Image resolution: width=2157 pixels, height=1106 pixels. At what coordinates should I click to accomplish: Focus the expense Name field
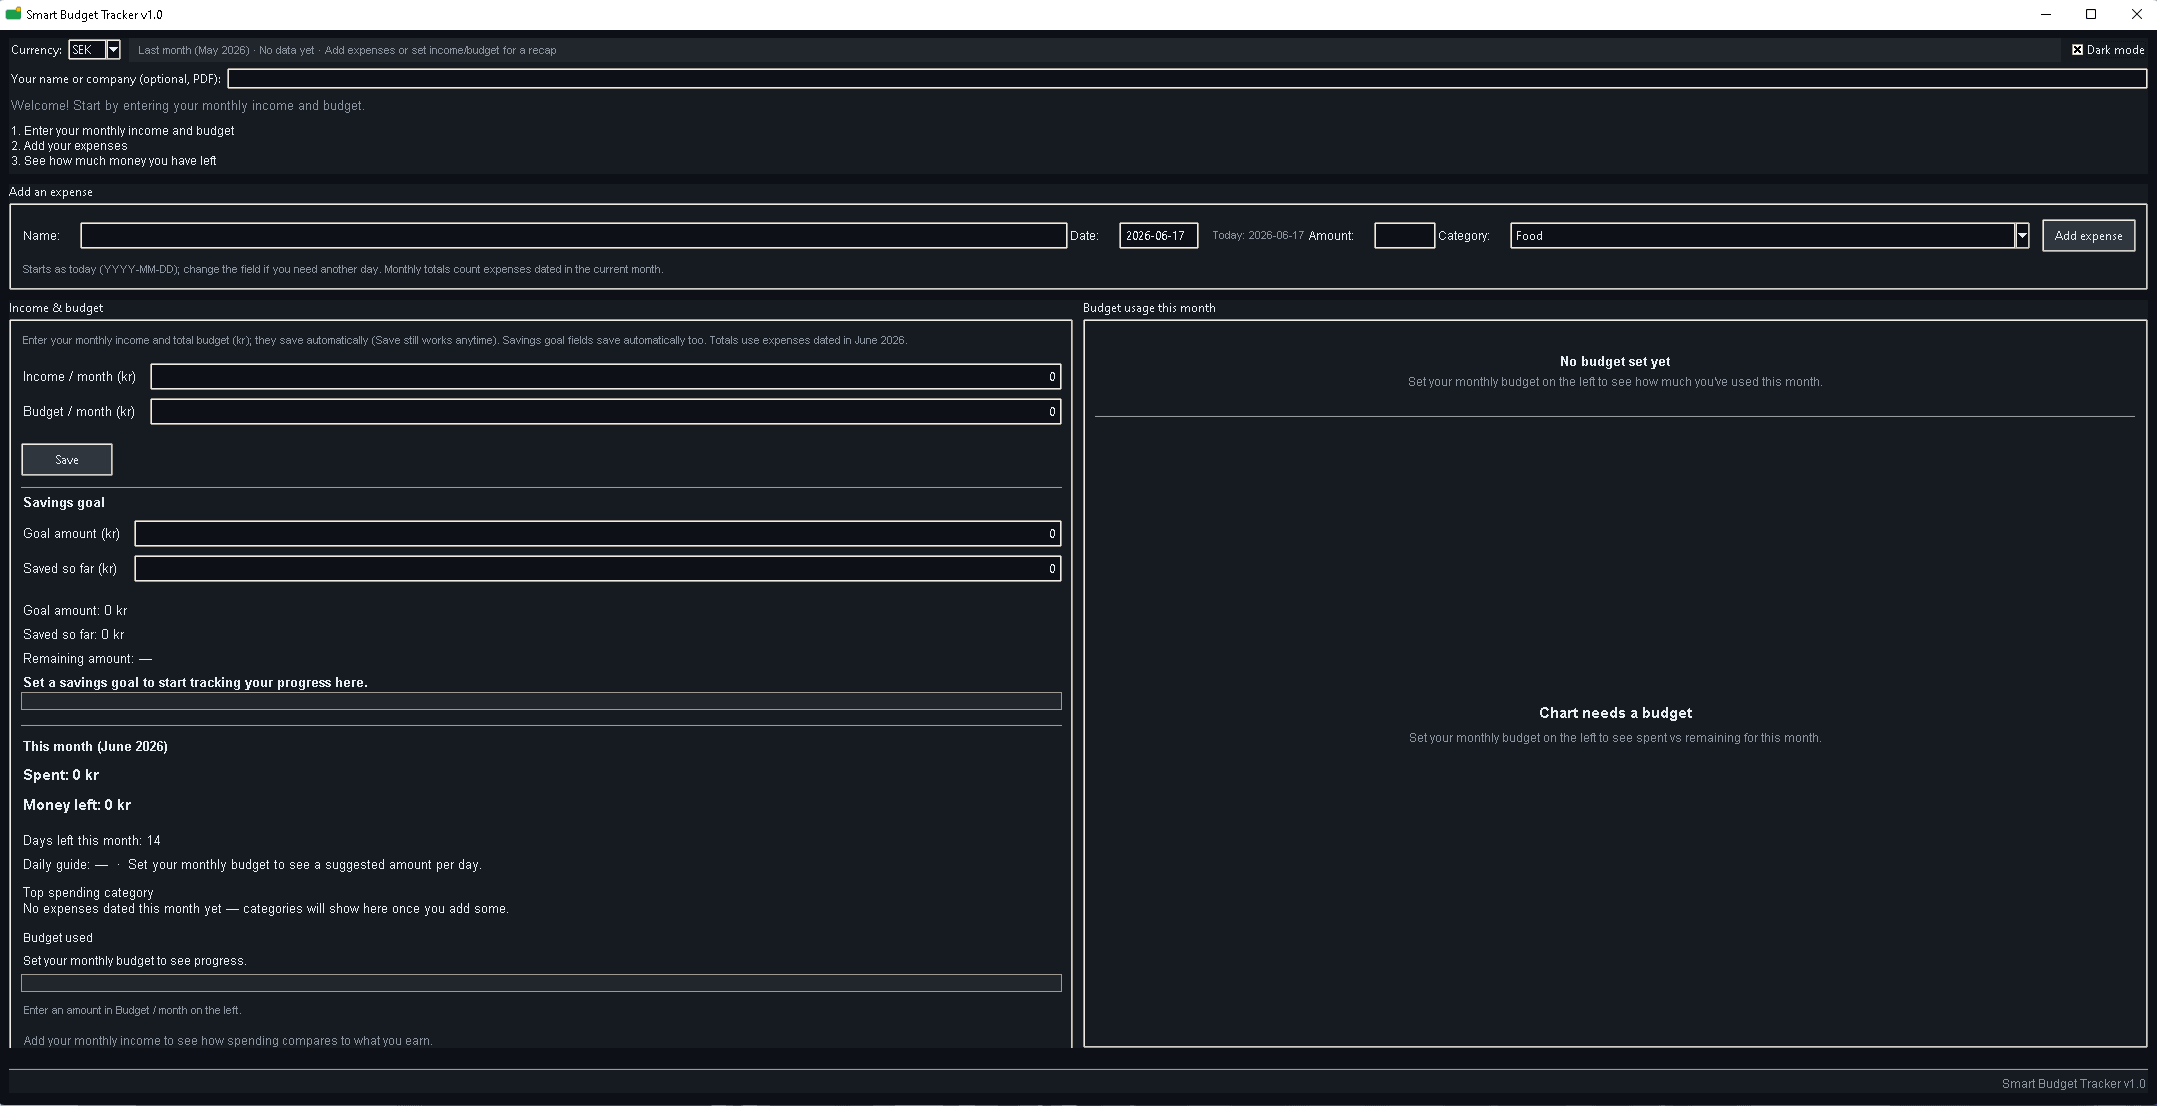(573, 236)
